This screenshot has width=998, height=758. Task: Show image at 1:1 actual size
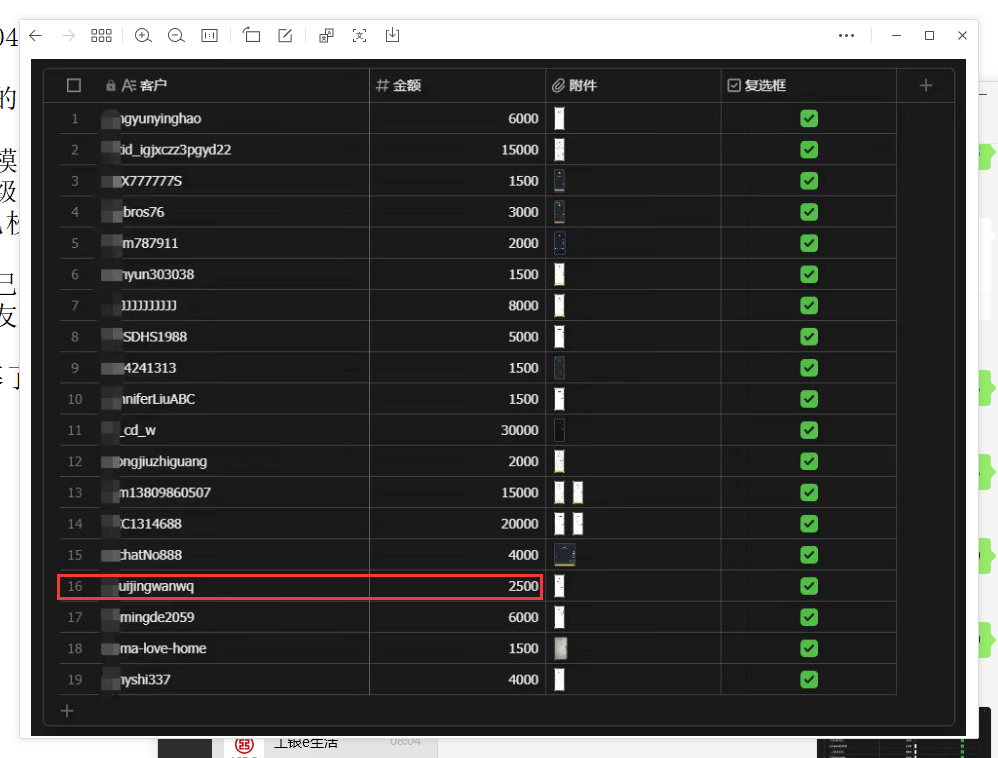[210, 36]
